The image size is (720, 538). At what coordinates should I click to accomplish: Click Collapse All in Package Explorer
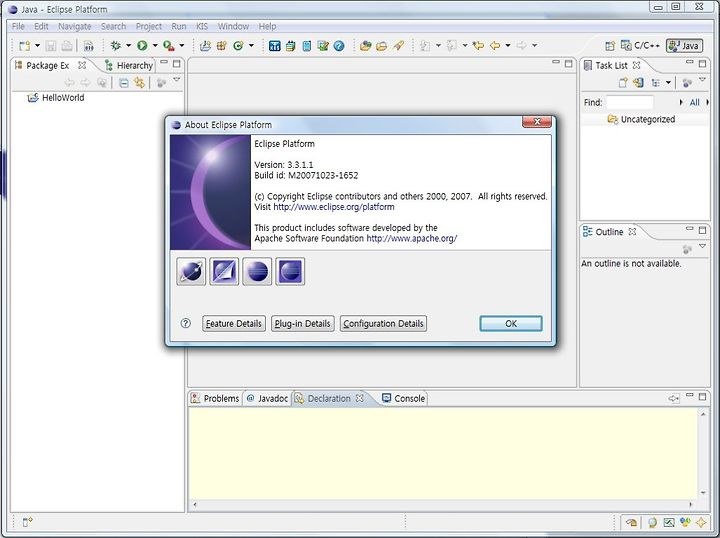click(x=124, y=83)
